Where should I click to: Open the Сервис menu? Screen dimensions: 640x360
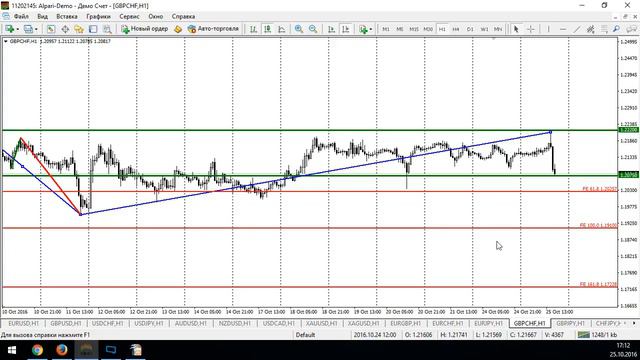click(129, 16)
